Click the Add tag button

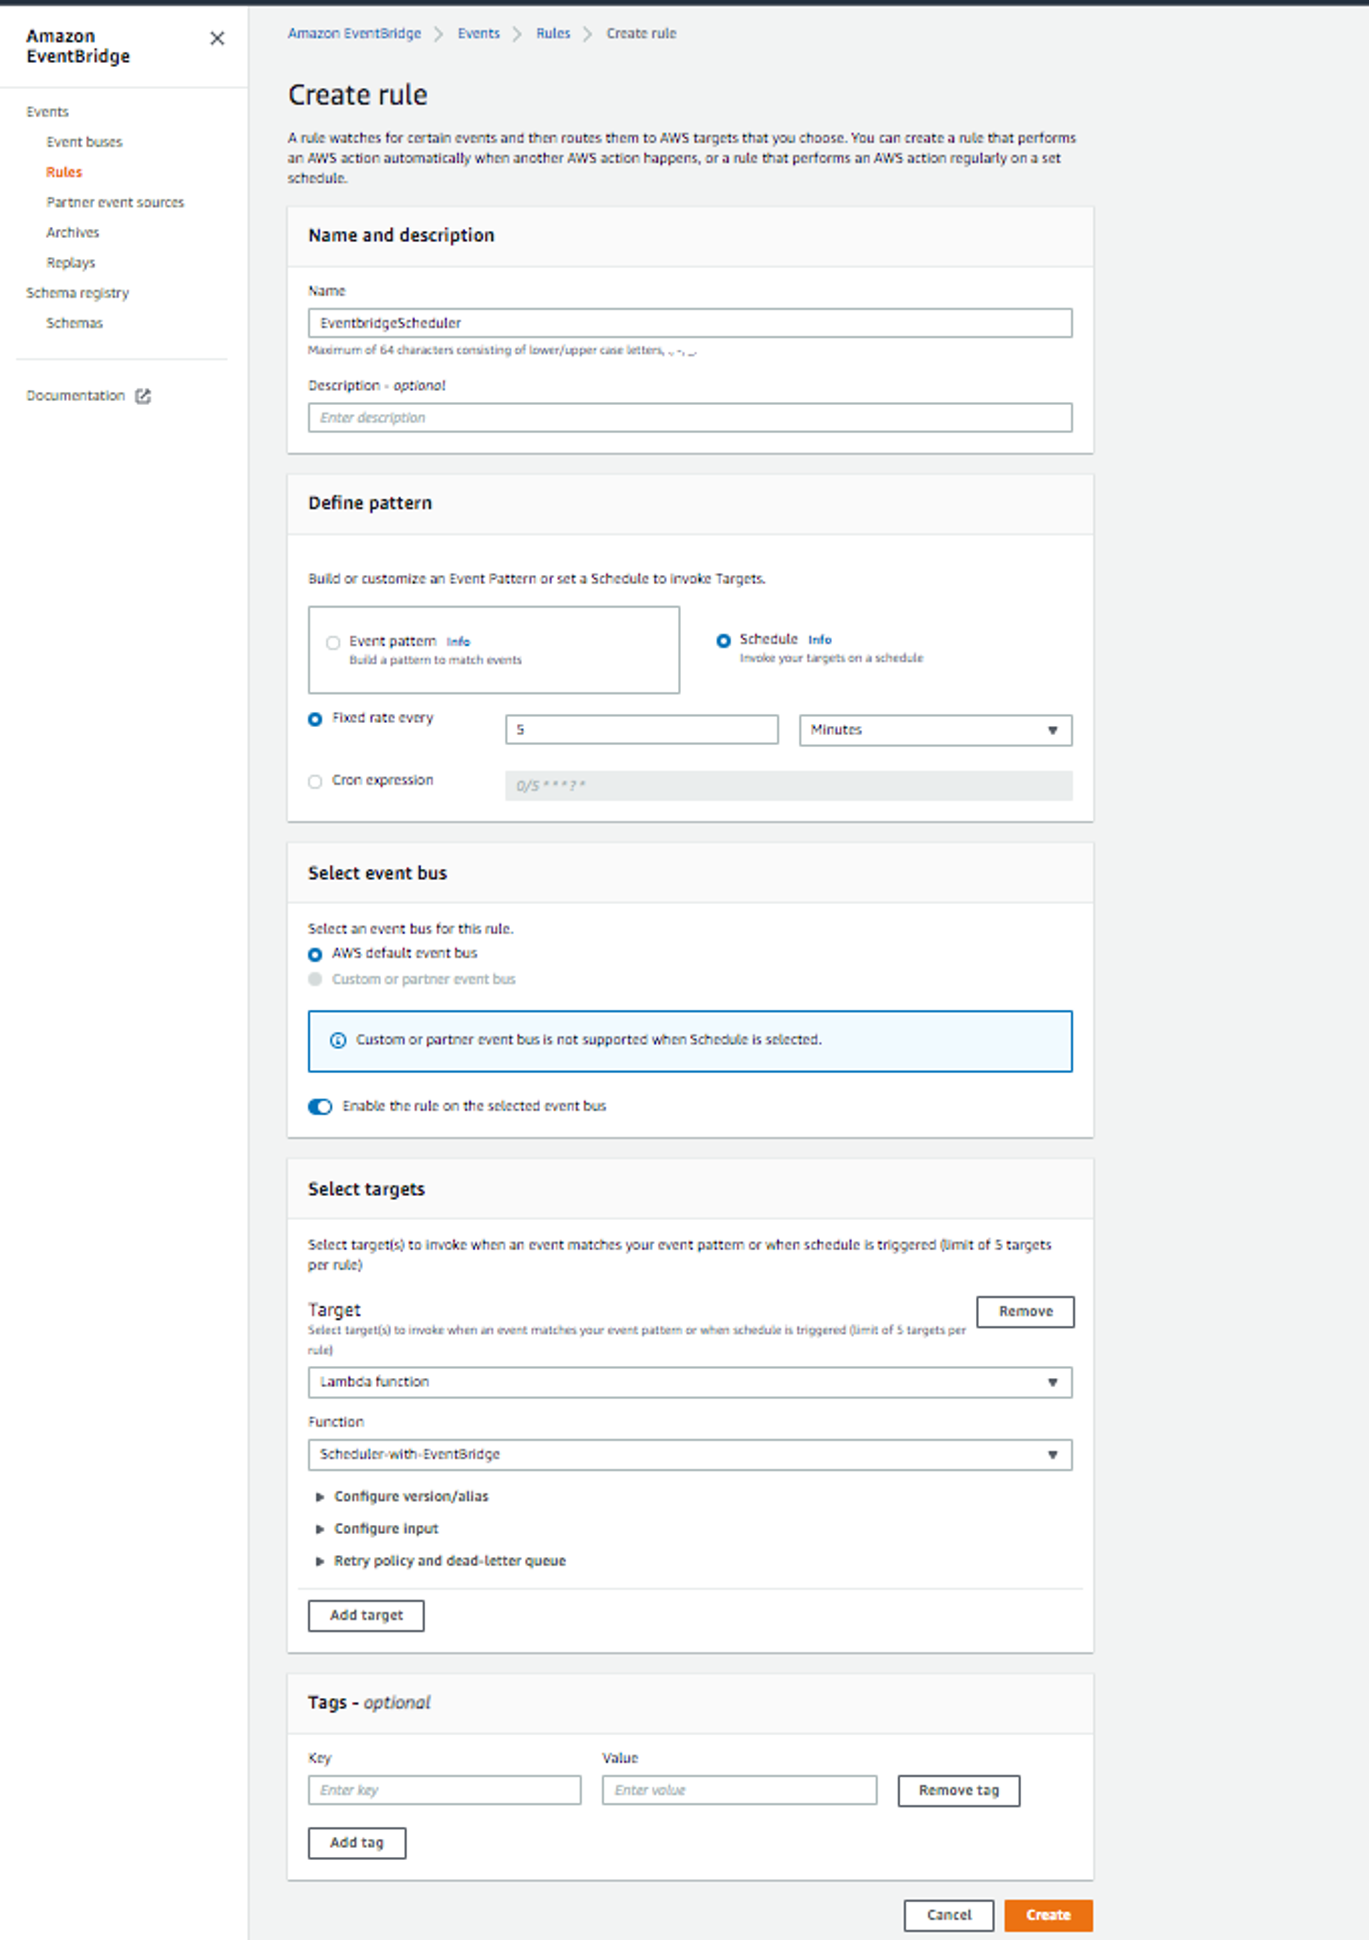point(357,1843)
